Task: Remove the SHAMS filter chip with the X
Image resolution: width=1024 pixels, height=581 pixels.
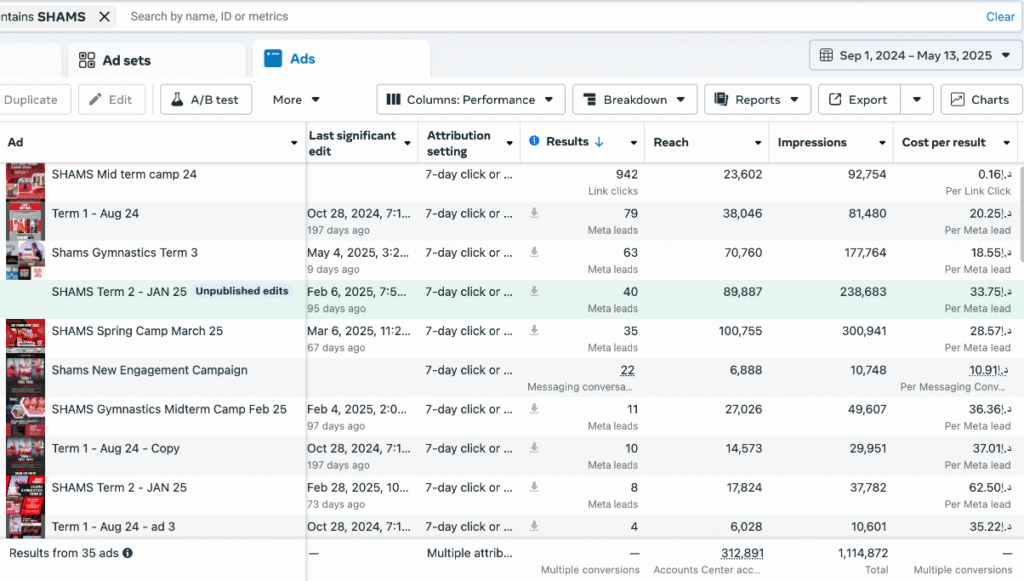Action: (x=105, y=17)
